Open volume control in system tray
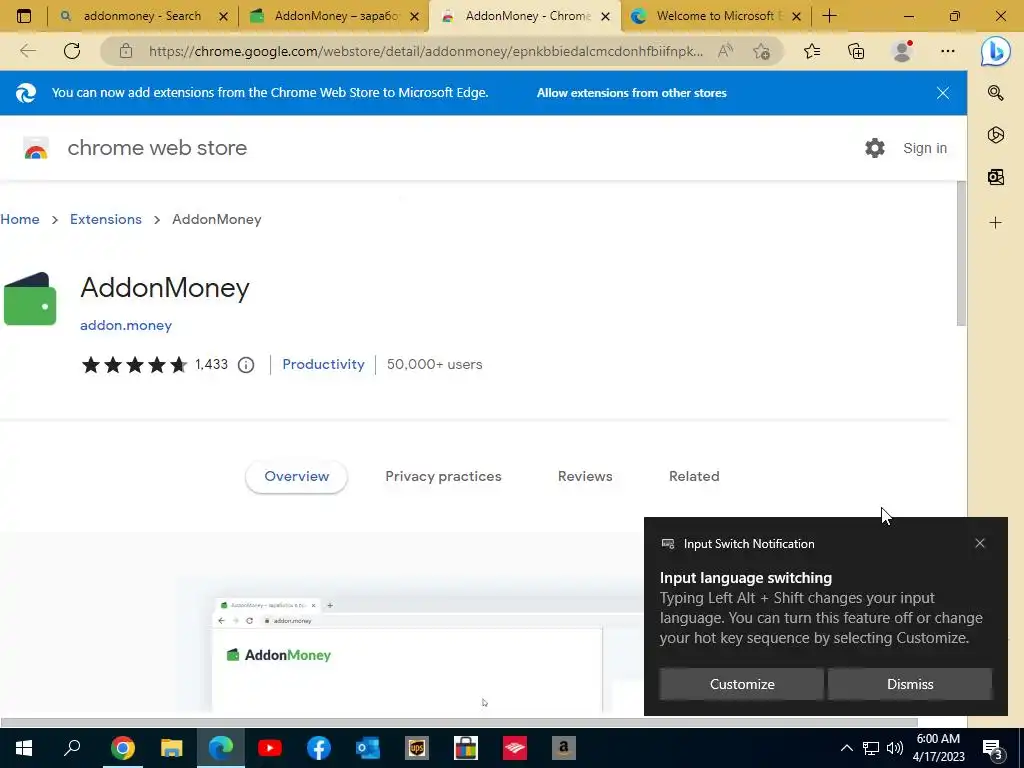The width and height of the screenshot is (1024, 768). pos(895,748)
